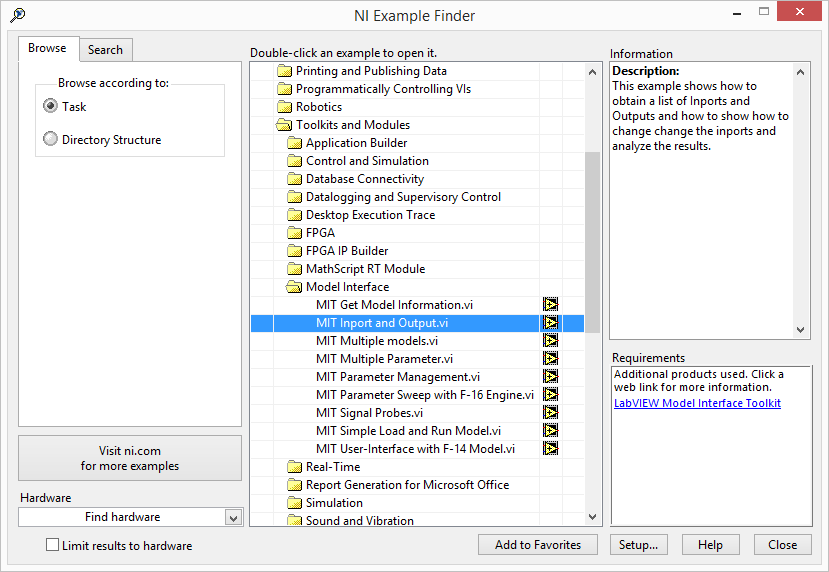Click the NI Example Finder magnifier title icon

click(17, 15)
